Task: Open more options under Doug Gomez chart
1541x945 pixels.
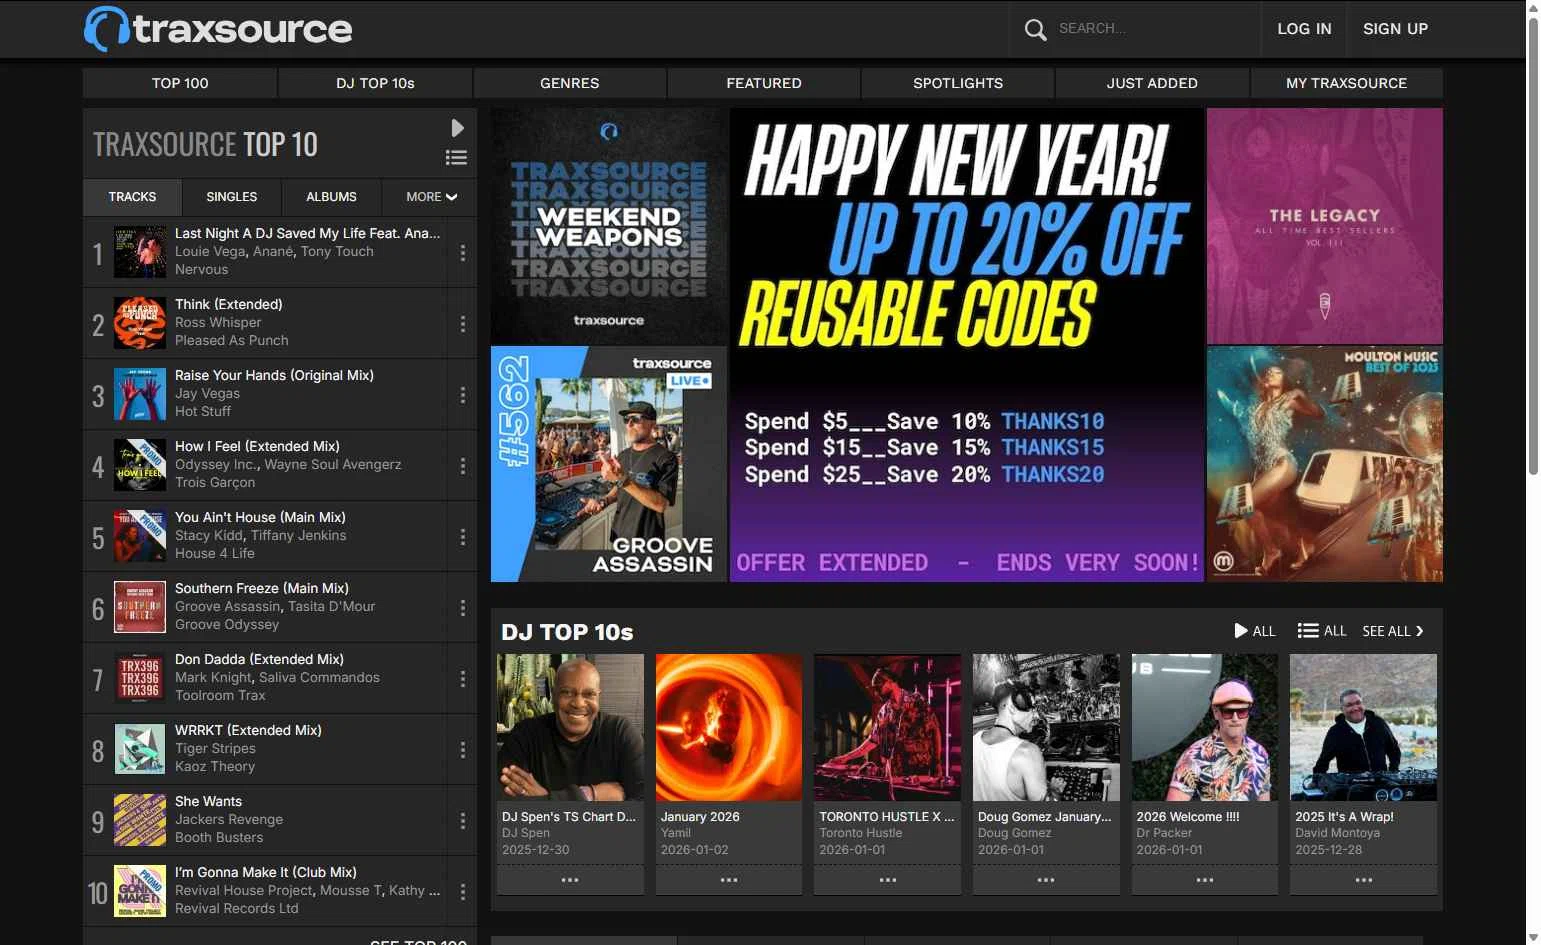Action: (1046, 880)
